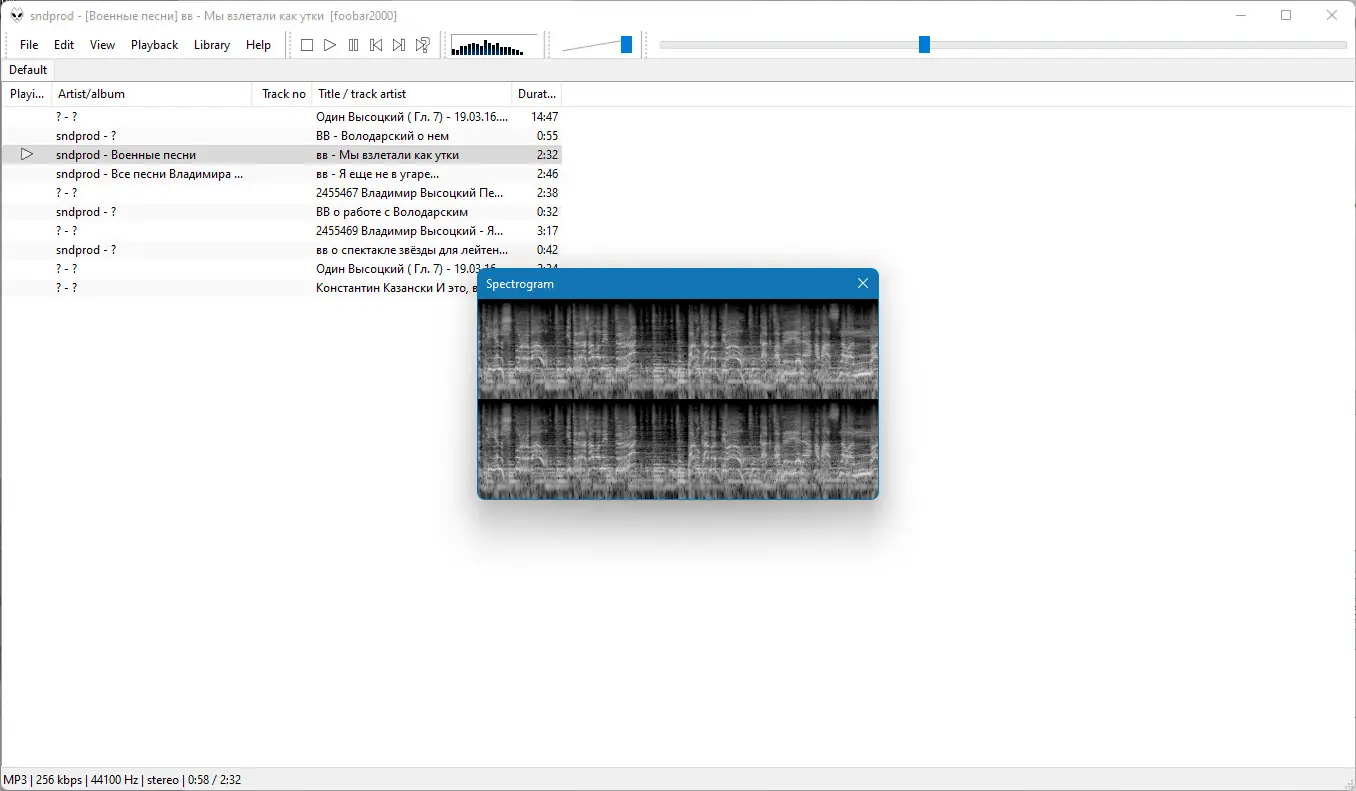Select track 'вв - Мы взлетали как утки'
Viewport: 1356px width, 791px height.
click(x=387, y=155)
